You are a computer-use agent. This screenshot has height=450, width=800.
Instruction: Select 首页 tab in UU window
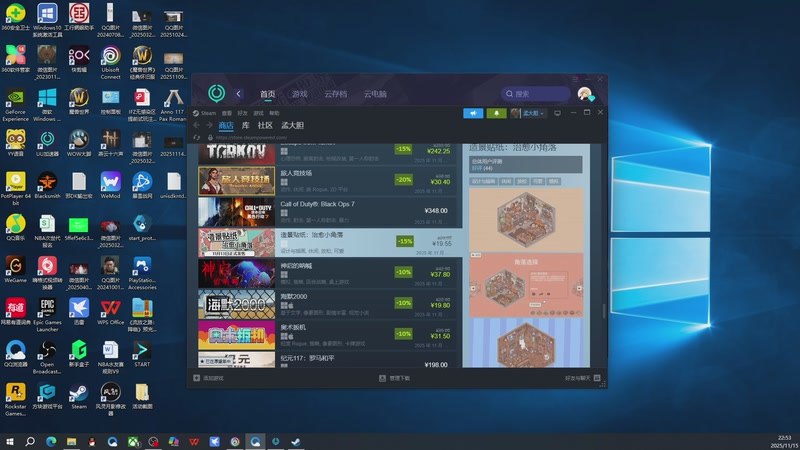pyautogui.click(x=267, y=94)
